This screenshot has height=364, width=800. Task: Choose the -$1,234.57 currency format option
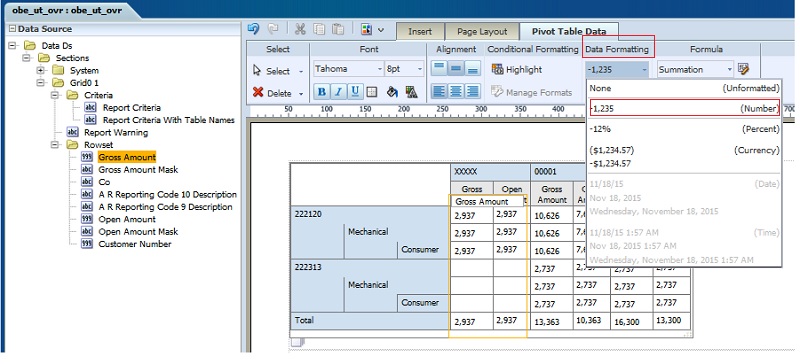(610, 163)
